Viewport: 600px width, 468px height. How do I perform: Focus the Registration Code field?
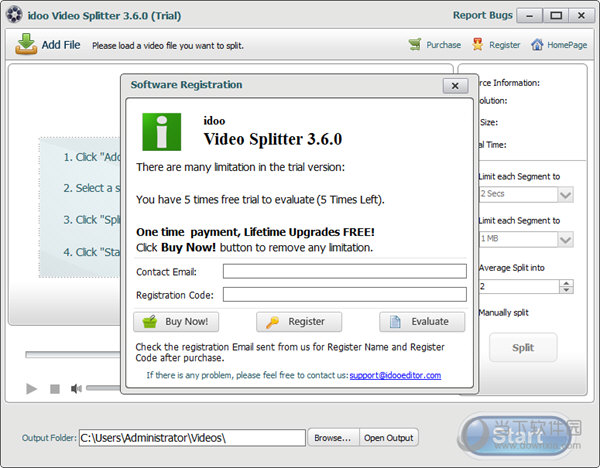pyautogui.click(x=344, y=295)
